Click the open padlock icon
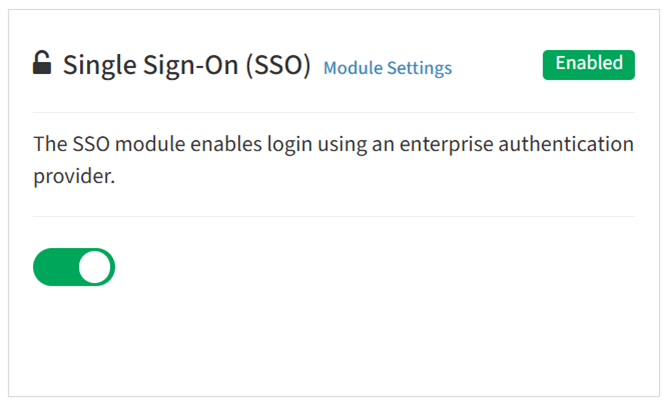This screenshot has height=407, width=667. [x=42, y=63]
